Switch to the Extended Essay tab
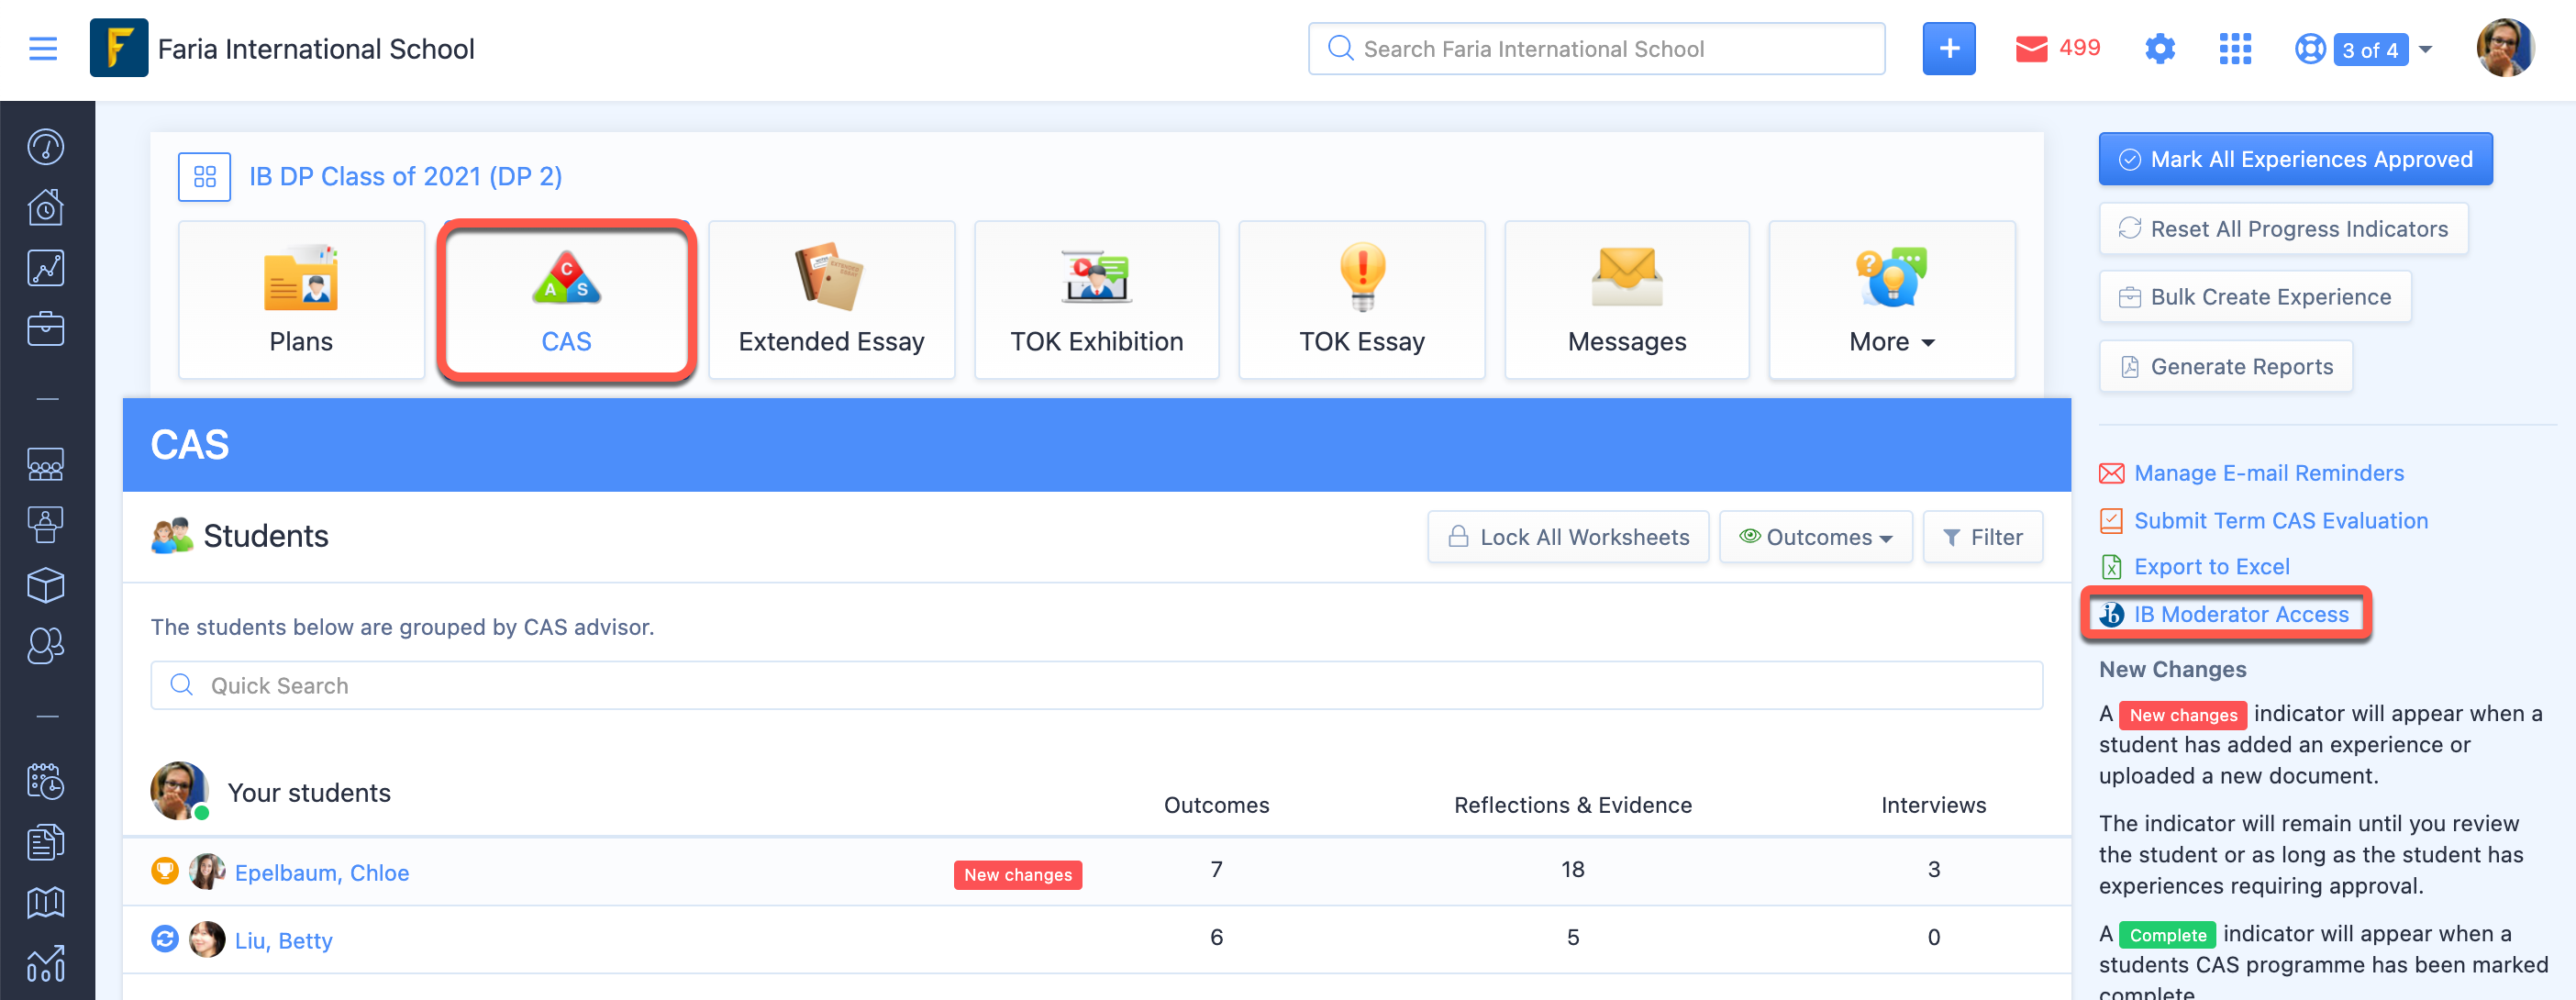Screen dimensions: 2576x1000 tap(831, 299)
